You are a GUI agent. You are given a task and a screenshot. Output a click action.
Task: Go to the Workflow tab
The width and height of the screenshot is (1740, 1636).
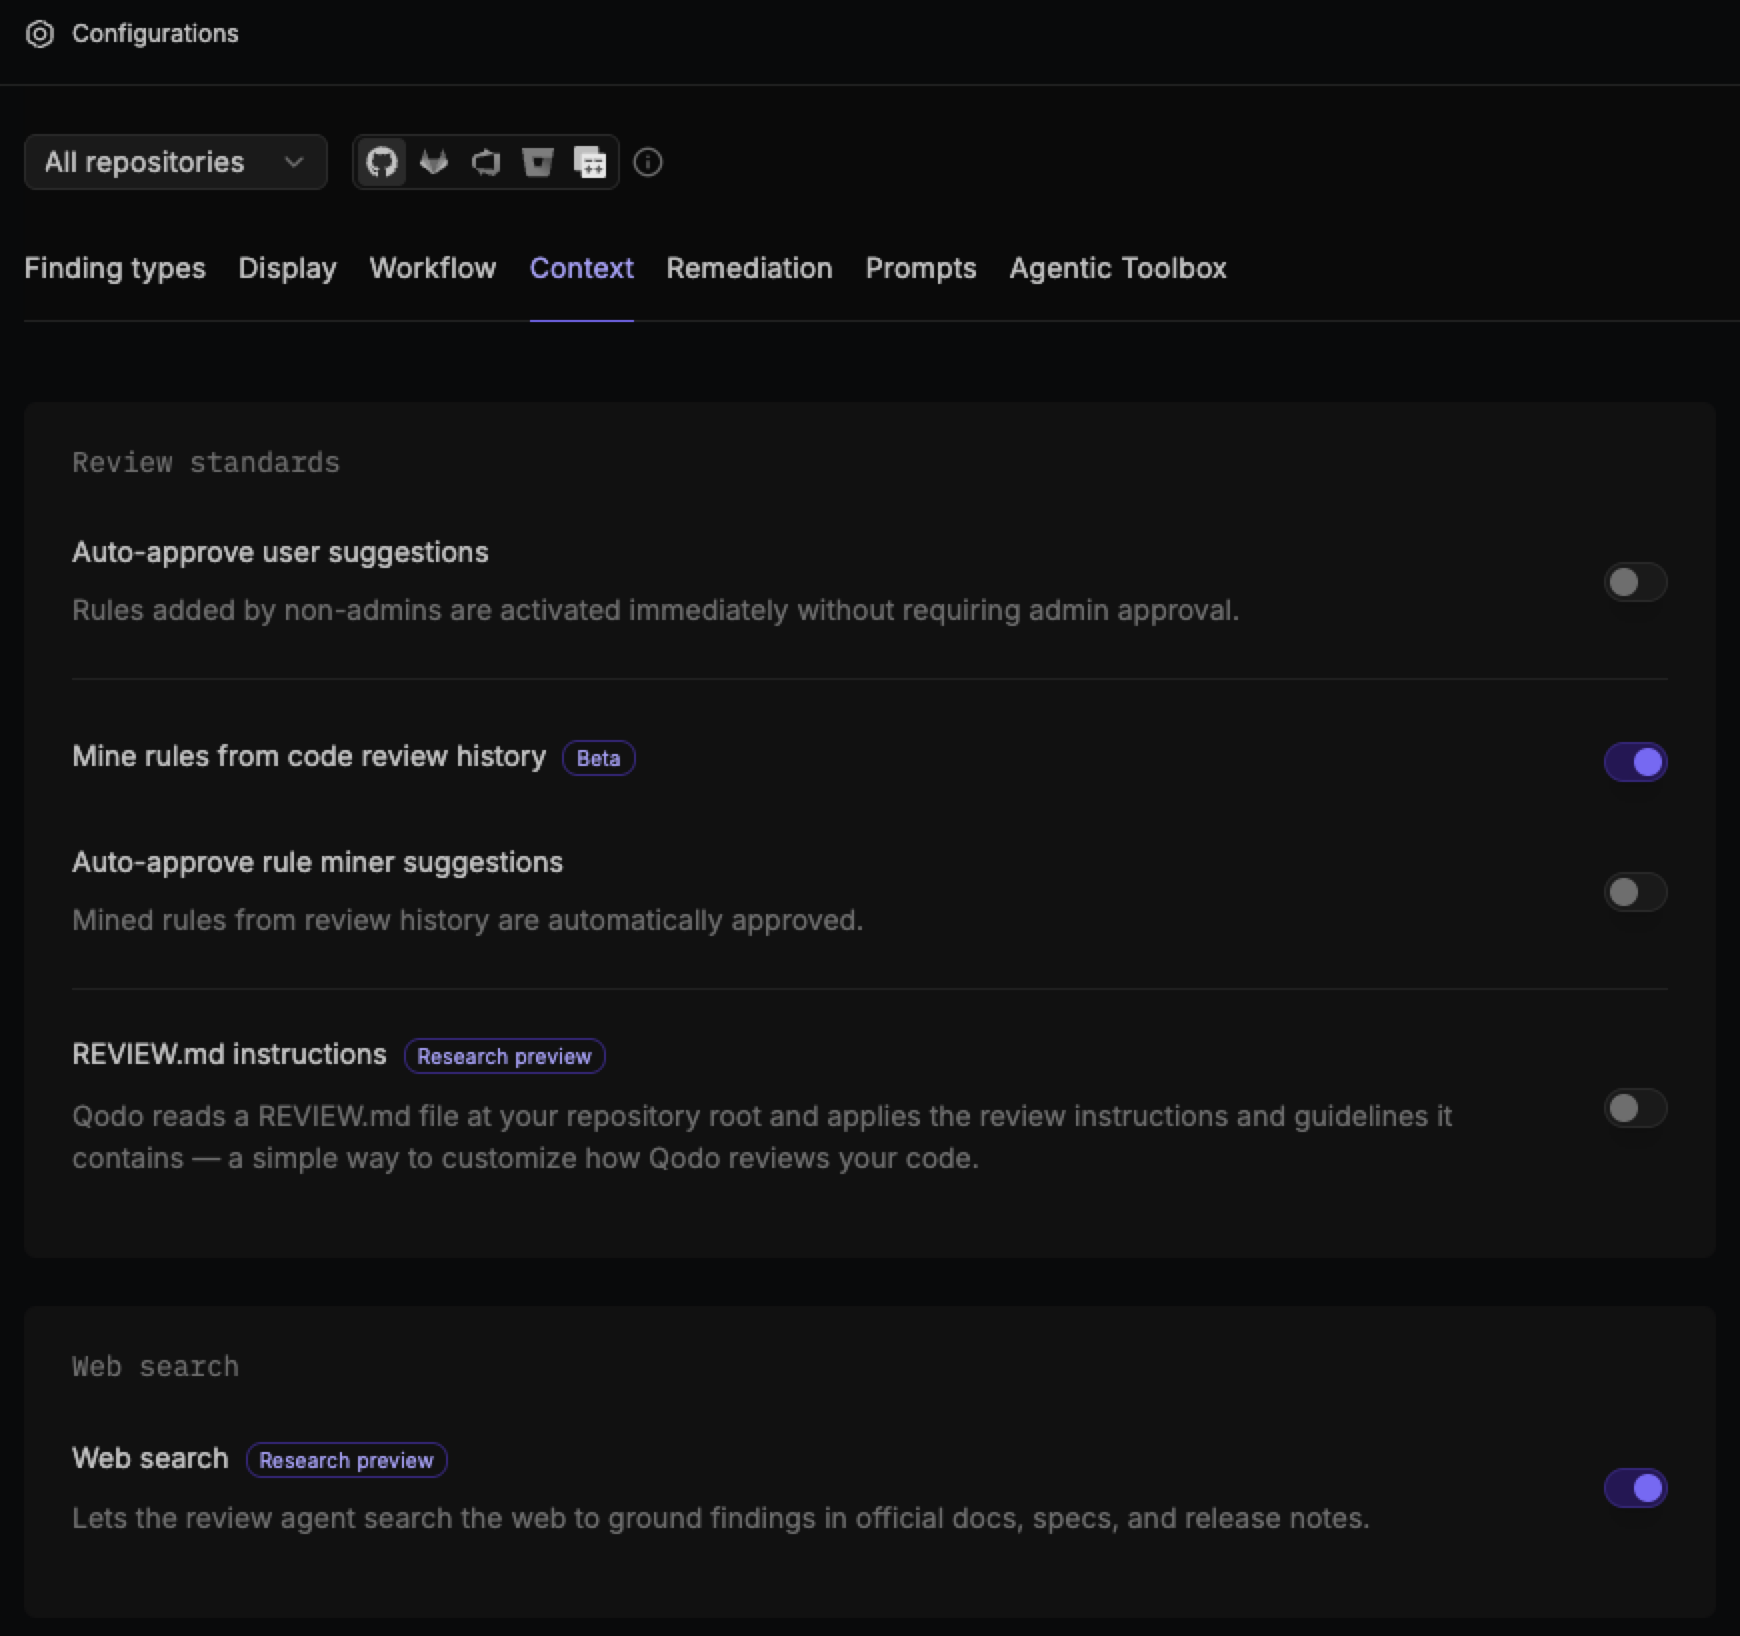point(432,268)
